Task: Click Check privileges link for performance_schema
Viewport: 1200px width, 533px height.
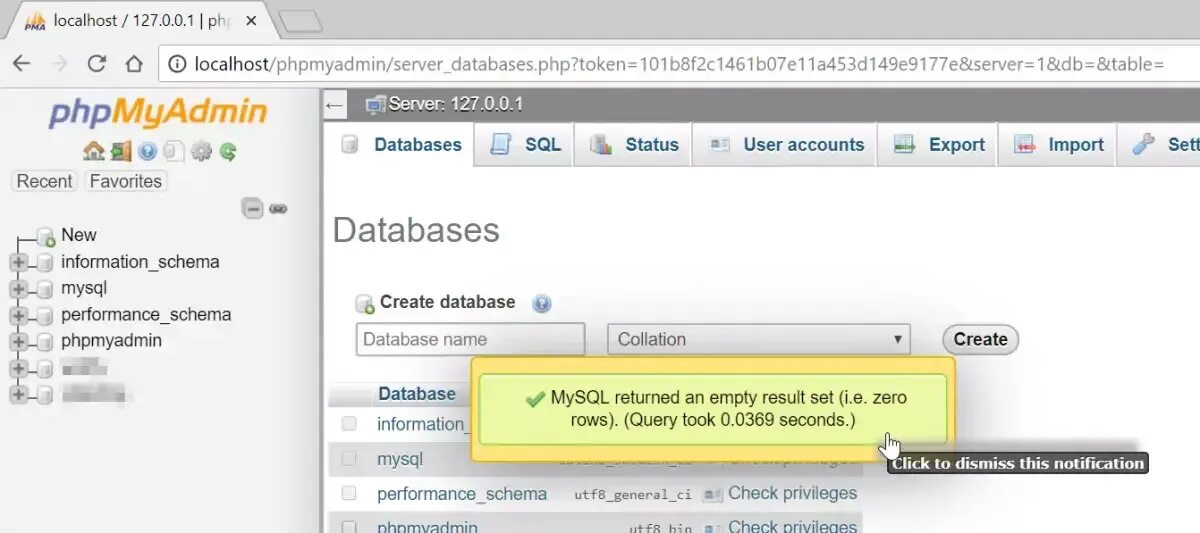Action: 792,494
